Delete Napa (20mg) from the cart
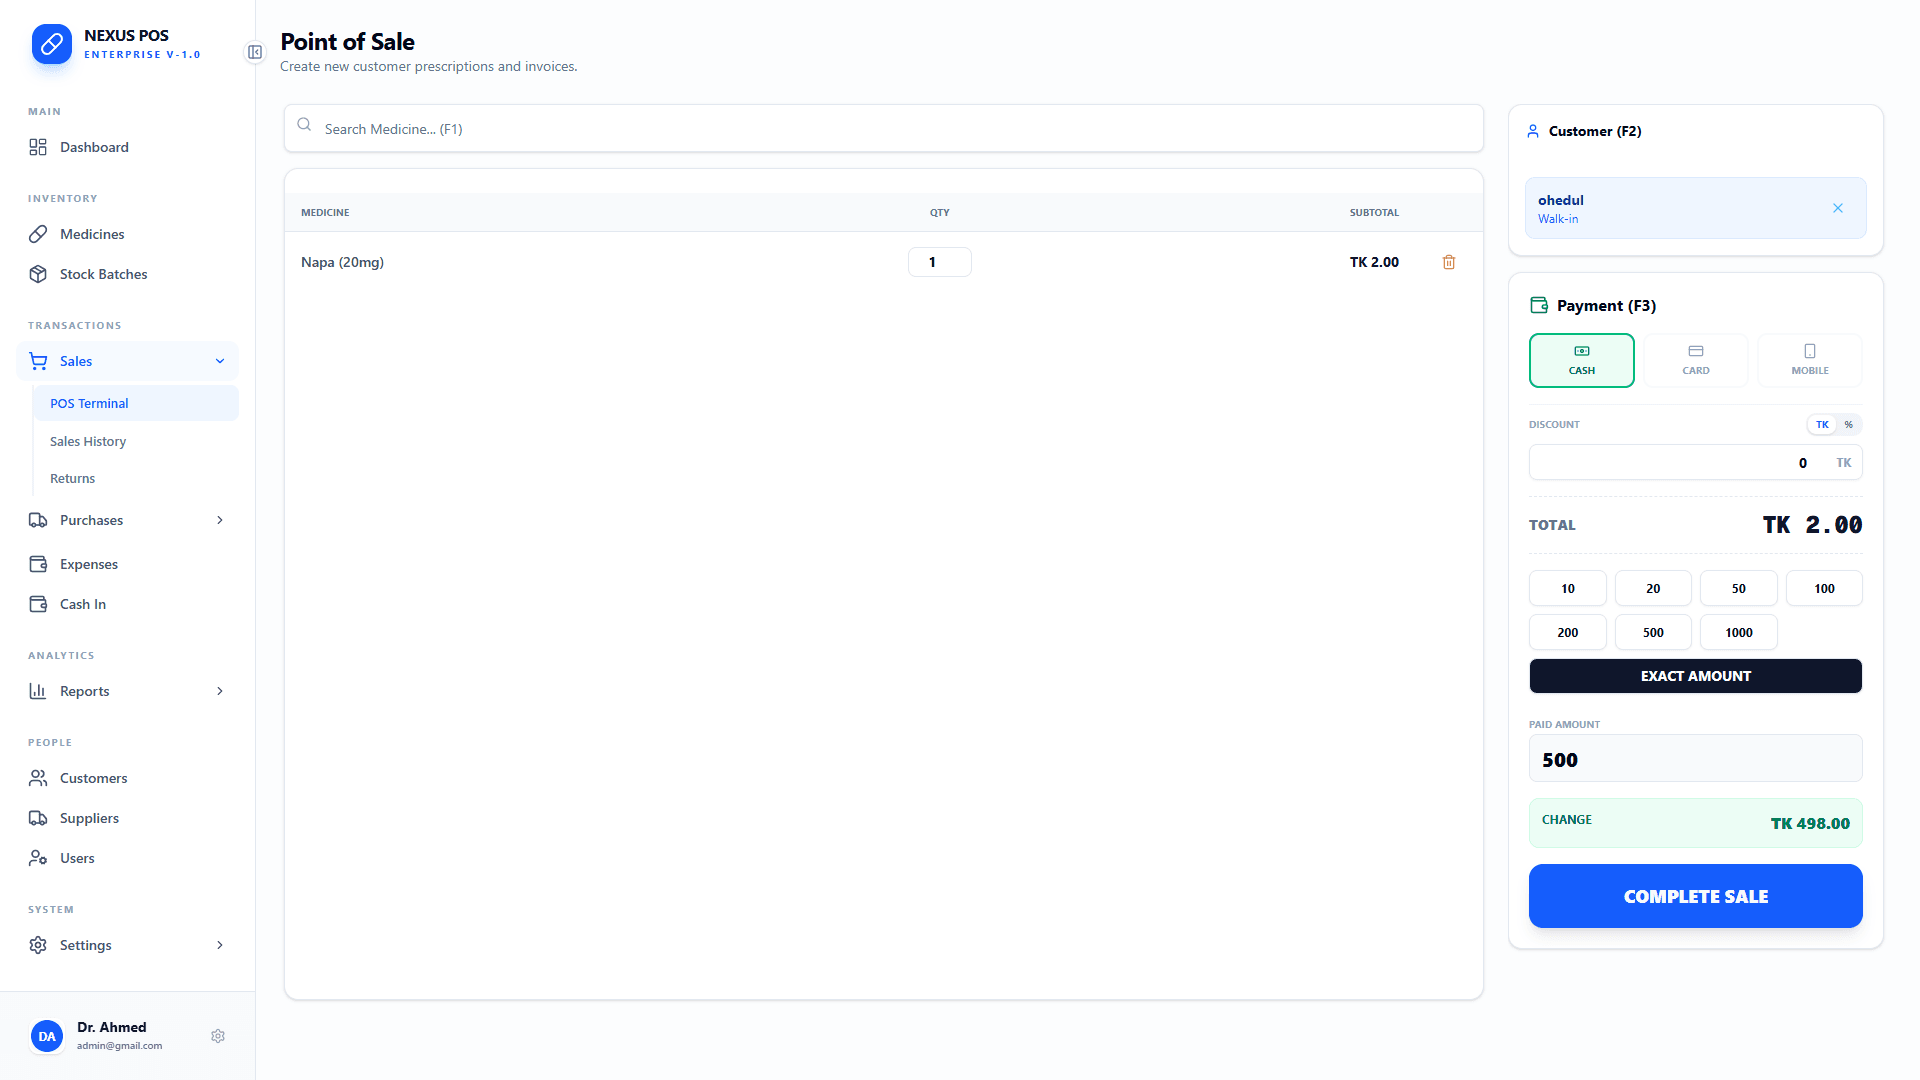The image size is (1920, 1080). tap(1448, 261)
